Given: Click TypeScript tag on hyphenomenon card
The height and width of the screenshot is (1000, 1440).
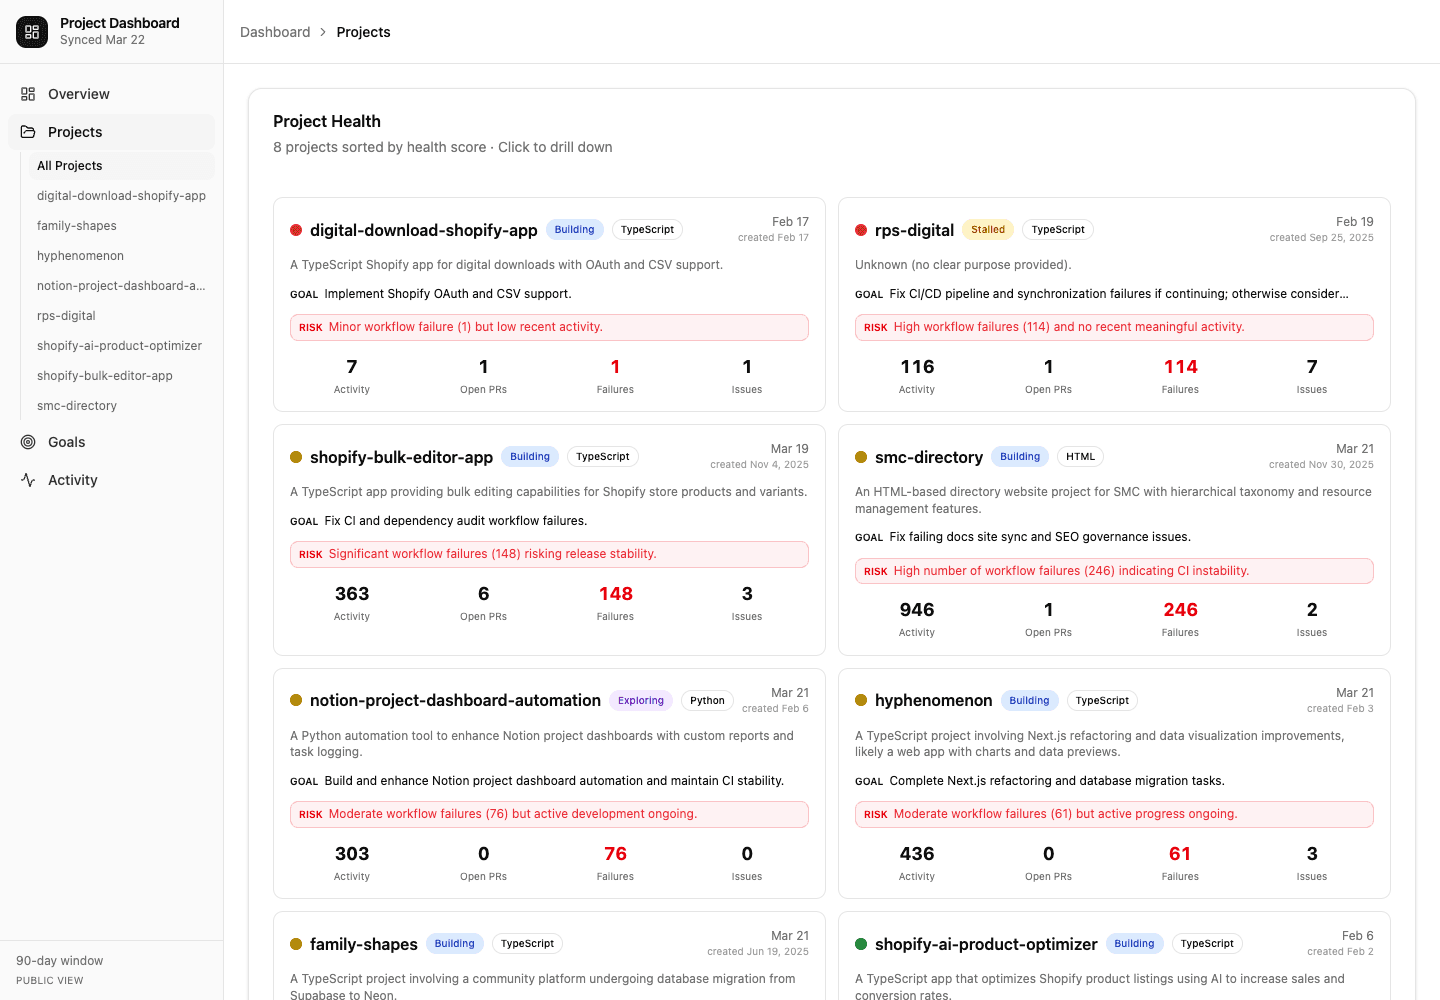Looking at the screenshot, I should 1102,701.
